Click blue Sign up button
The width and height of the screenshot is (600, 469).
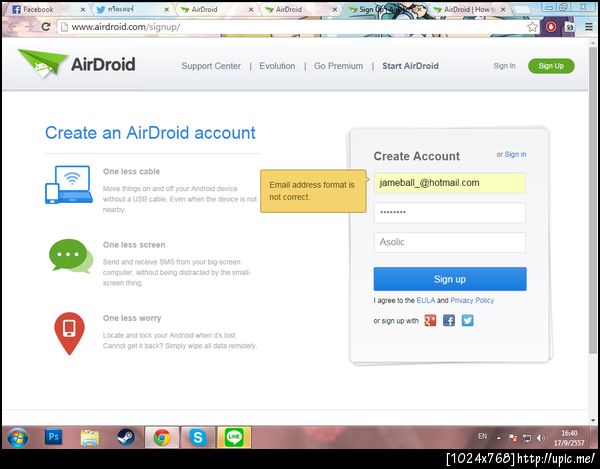450,279
